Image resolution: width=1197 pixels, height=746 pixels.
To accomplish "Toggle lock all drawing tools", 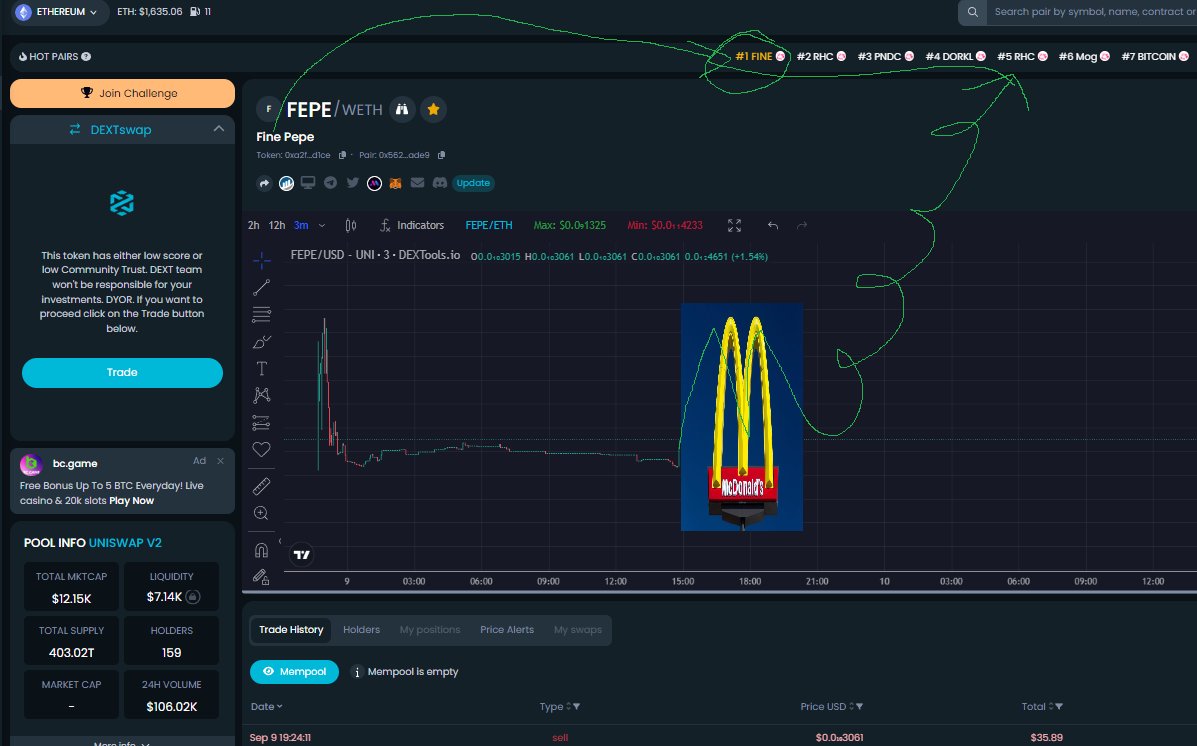I will (261, 576).
